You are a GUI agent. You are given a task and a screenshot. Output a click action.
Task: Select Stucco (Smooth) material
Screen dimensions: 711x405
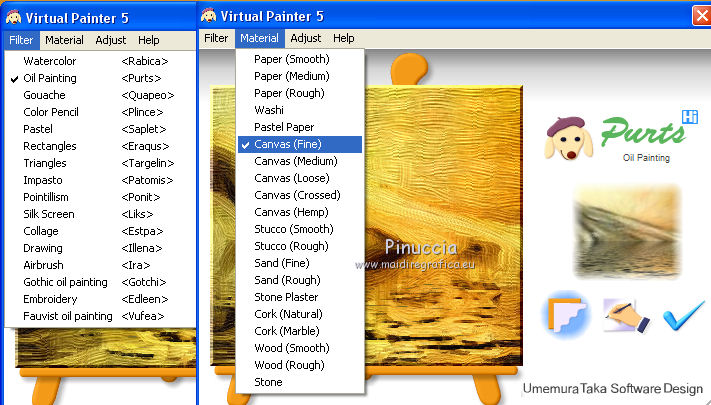click(300, 229)
